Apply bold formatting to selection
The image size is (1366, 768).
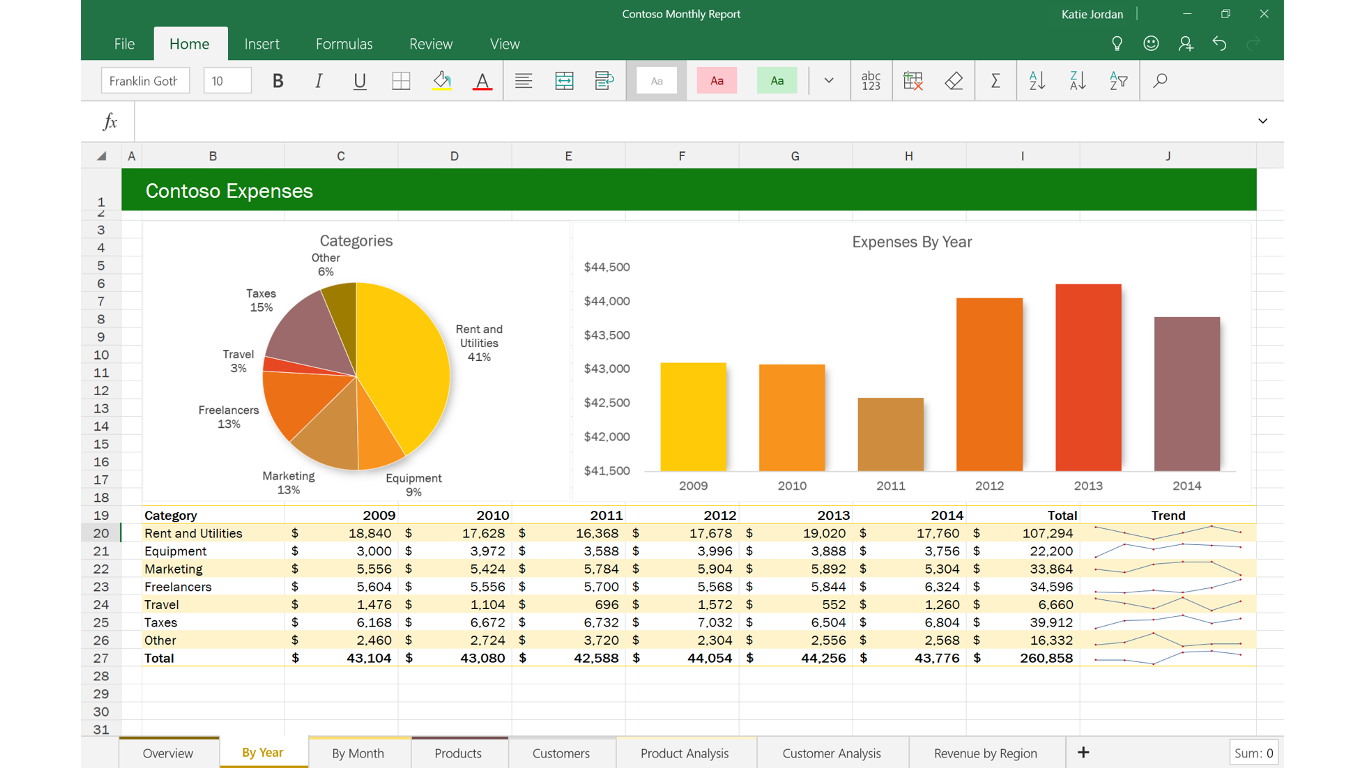pos(277,80)
